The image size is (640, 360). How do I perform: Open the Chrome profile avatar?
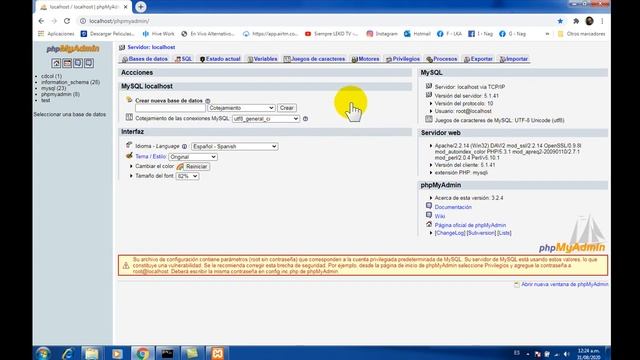coord(589,21)
